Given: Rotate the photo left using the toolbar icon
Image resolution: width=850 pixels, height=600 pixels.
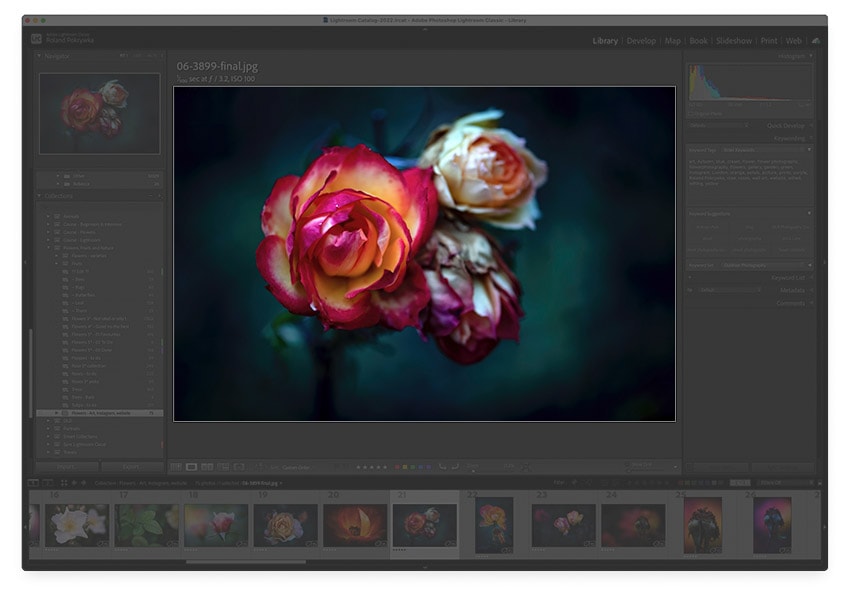Looking at the screenshot, I should click(x=440, y=466).
